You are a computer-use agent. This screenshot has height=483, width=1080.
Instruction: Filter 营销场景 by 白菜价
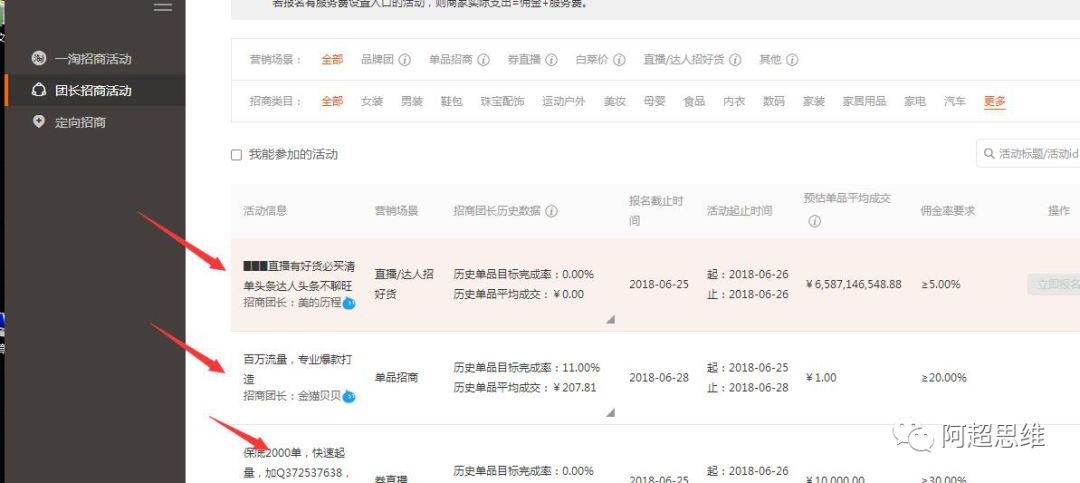[592, 59]
